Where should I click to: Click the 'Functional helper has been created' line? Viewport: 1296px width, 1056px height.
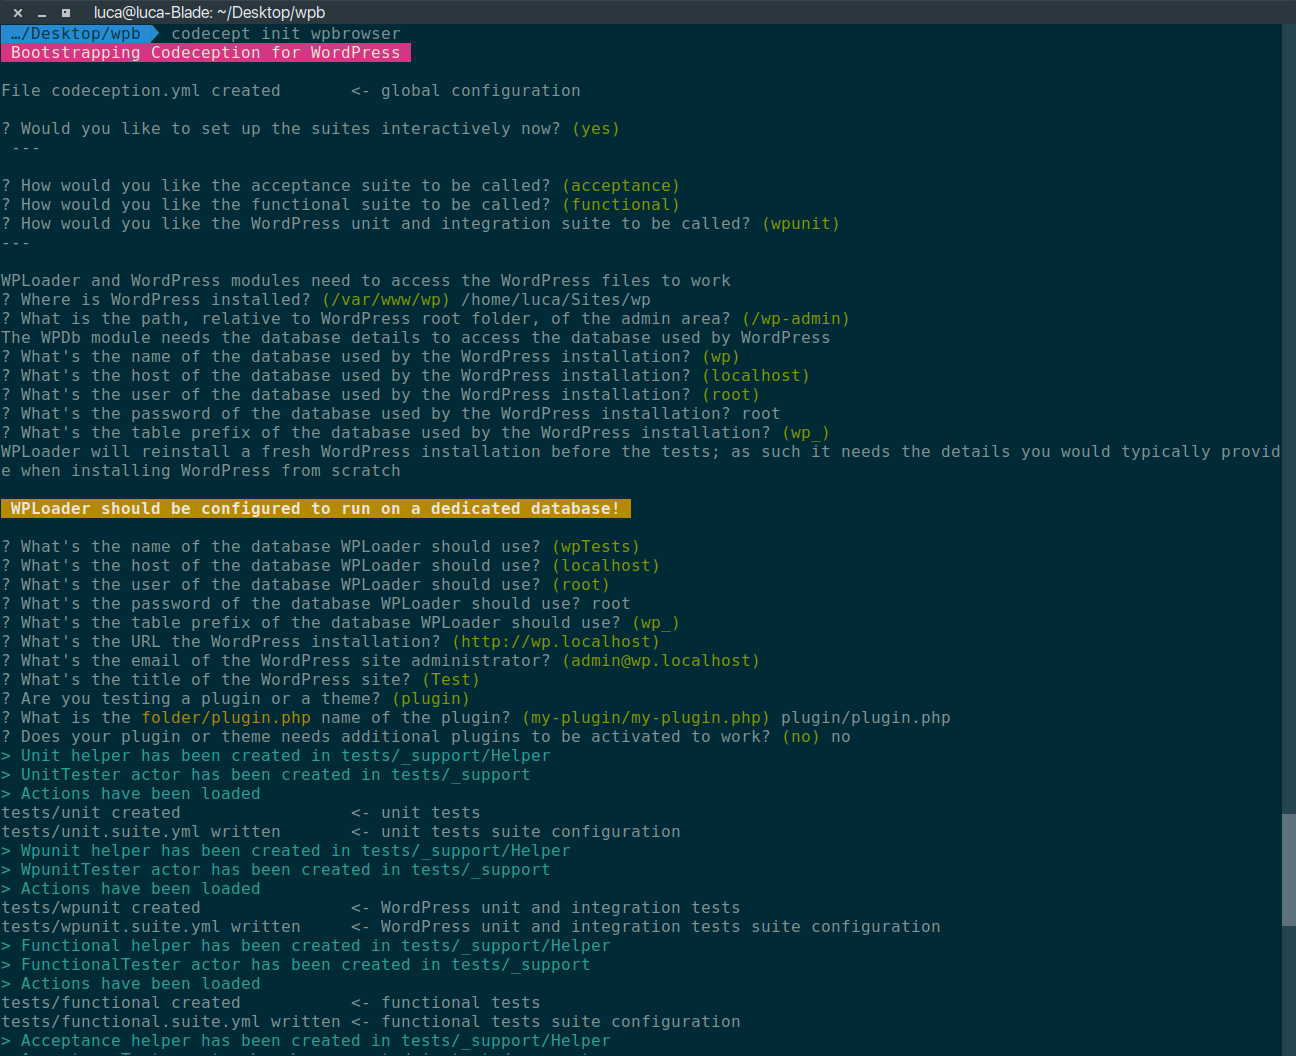point(306,946)
